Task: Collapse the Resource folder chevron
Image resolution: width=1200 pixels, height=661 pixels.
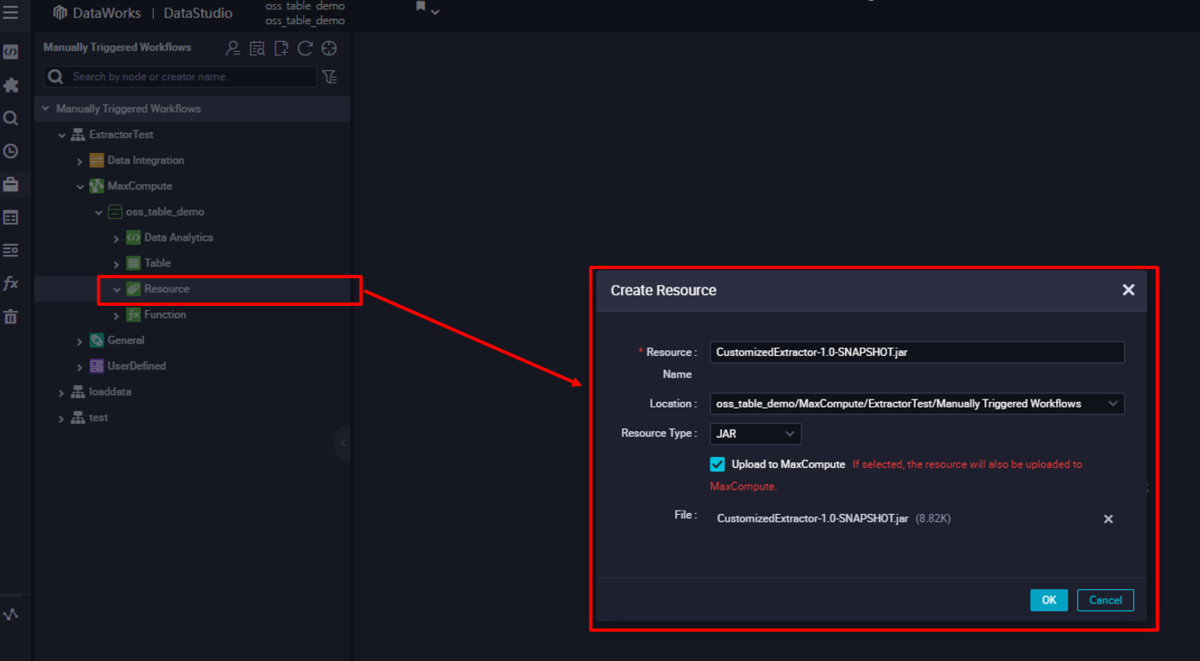Action: (117, 290)
